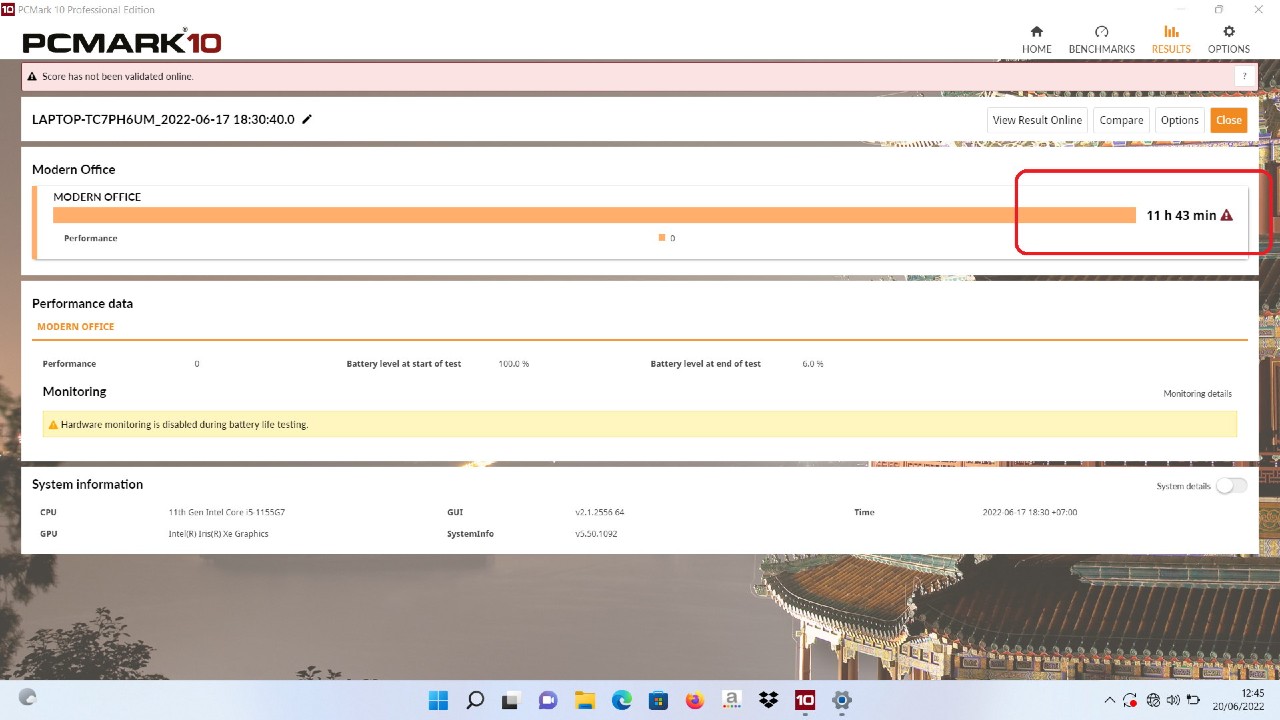Open network settings from the tray globe icon
The image size is (1280, 720).
(1153, 700)
